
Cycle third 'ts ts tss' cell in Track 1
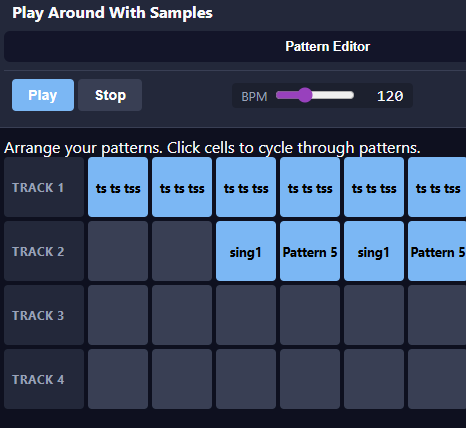[x=246, y=187]
